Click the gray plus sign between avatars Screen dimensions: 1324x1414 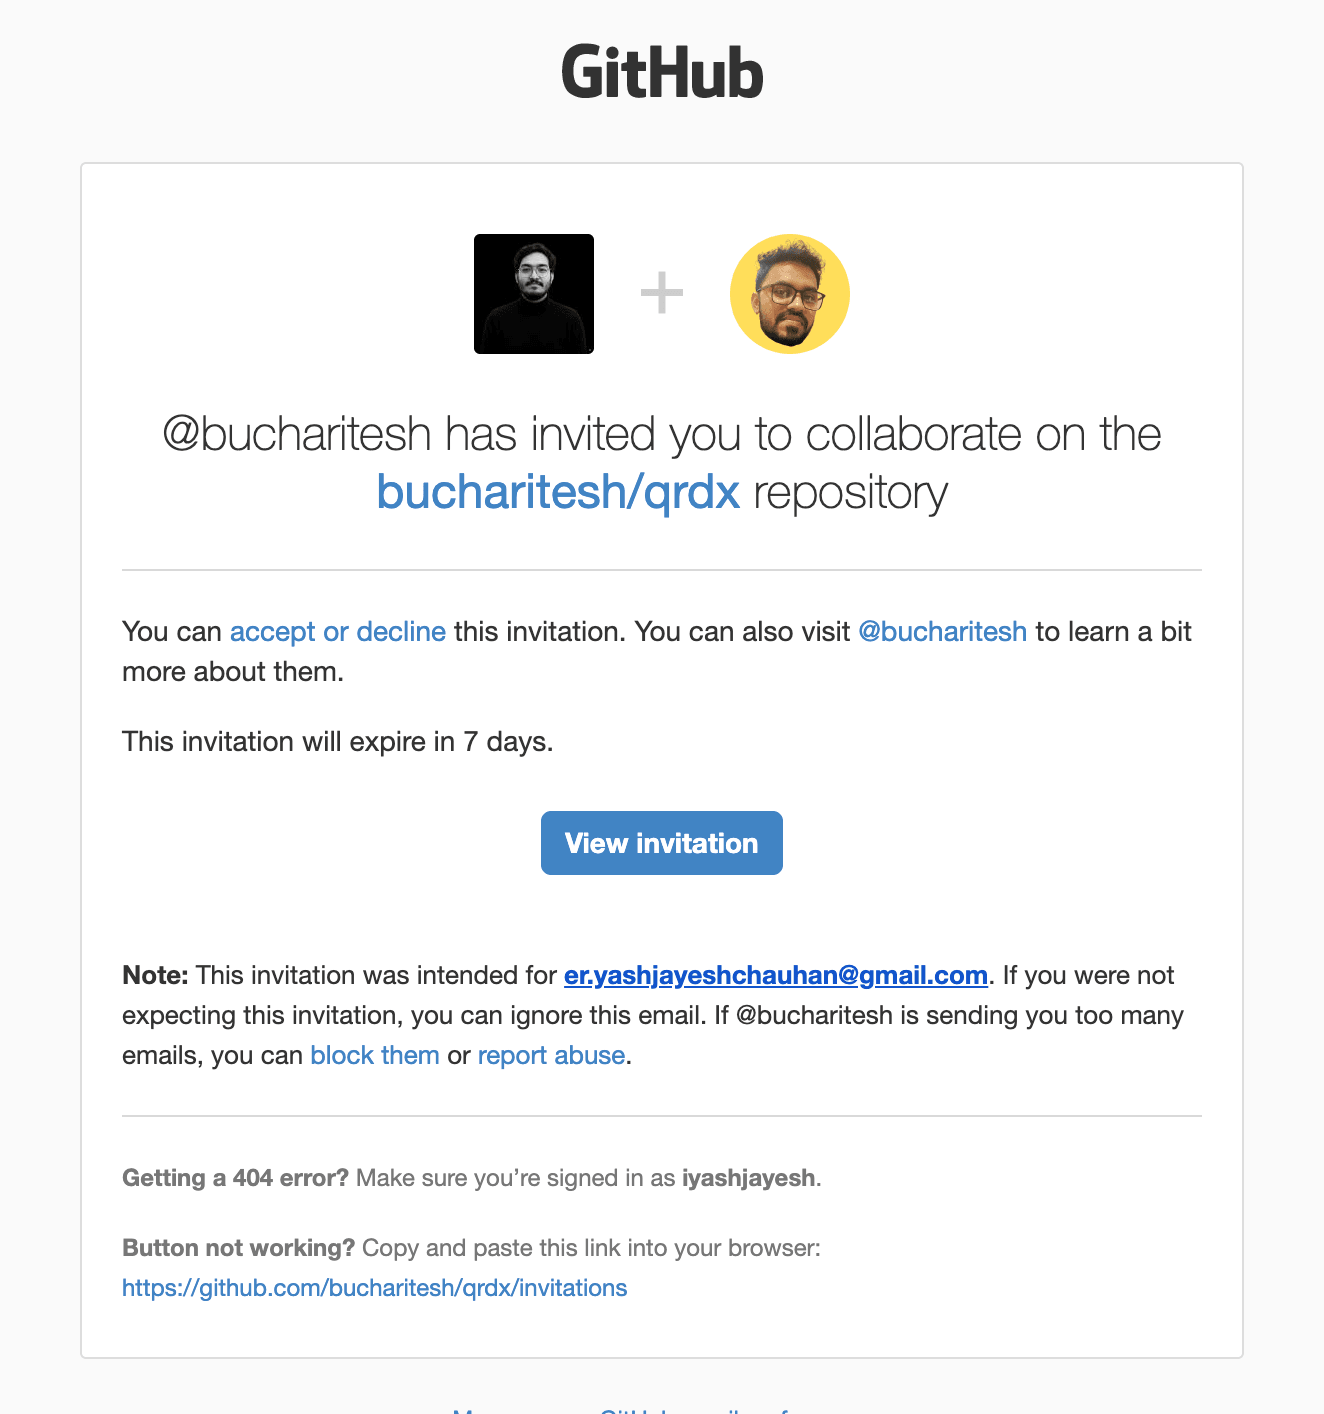pos(662,294)
